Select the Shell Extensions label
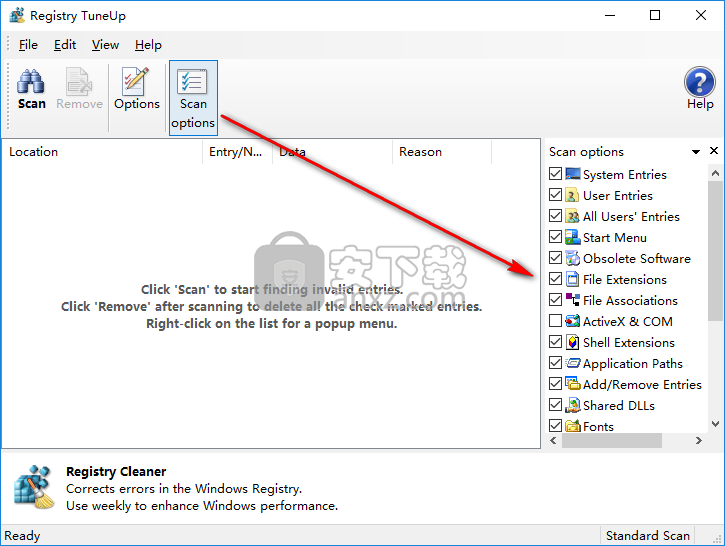725x546 pixels. tap(628, 343)
